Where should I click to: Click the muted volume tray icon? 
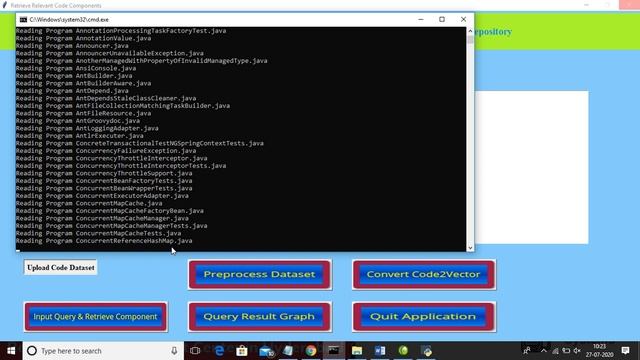point(577,351)
